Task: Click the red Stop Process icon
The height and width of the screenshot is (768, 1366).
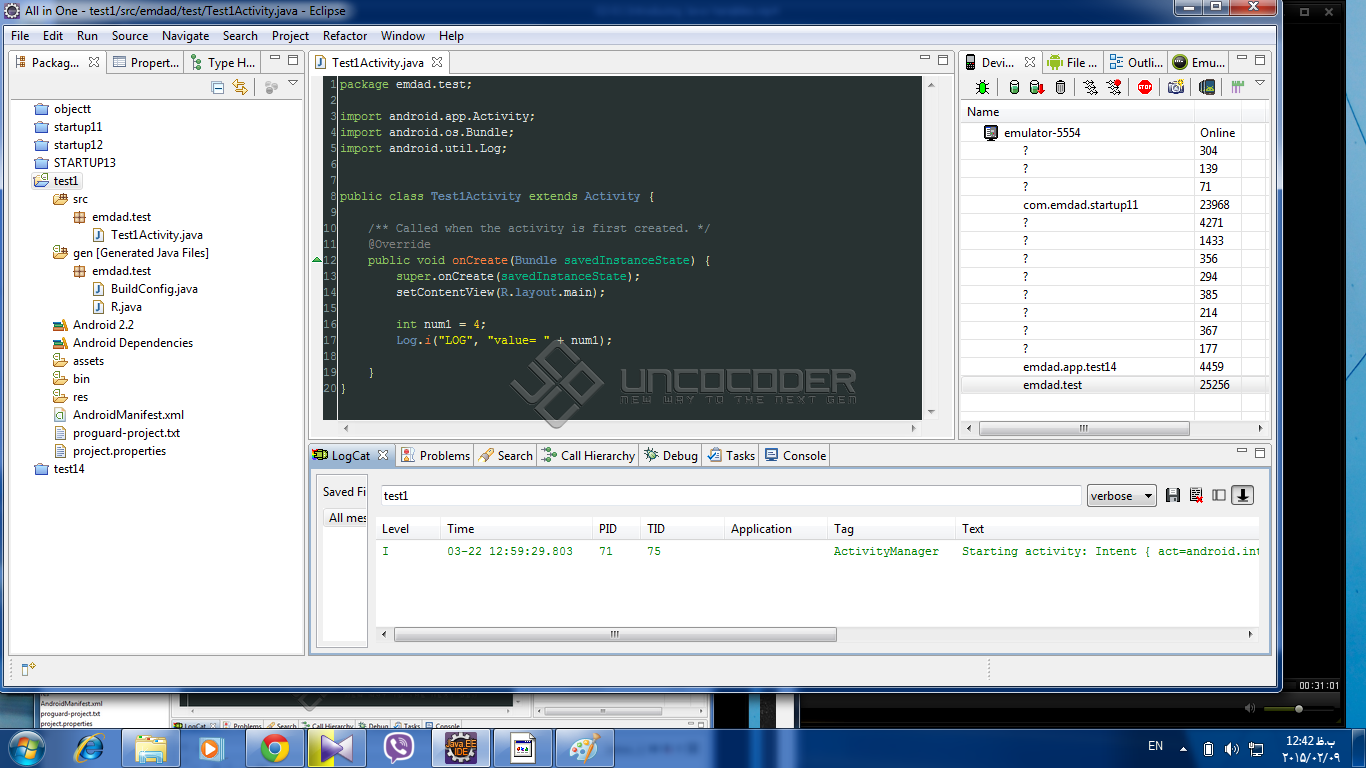Action: [x=1145, y=87]
